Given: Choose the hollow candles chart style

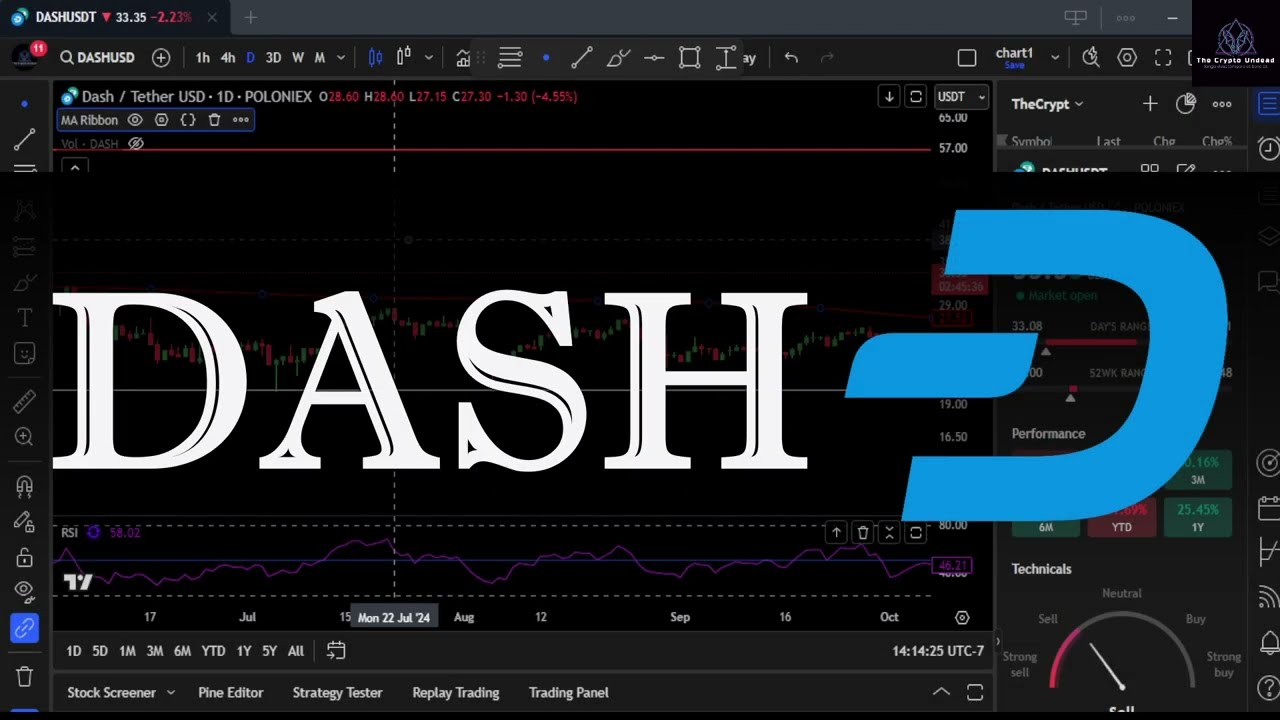Looking at the screenshot, I should click(x=404, y=58).
